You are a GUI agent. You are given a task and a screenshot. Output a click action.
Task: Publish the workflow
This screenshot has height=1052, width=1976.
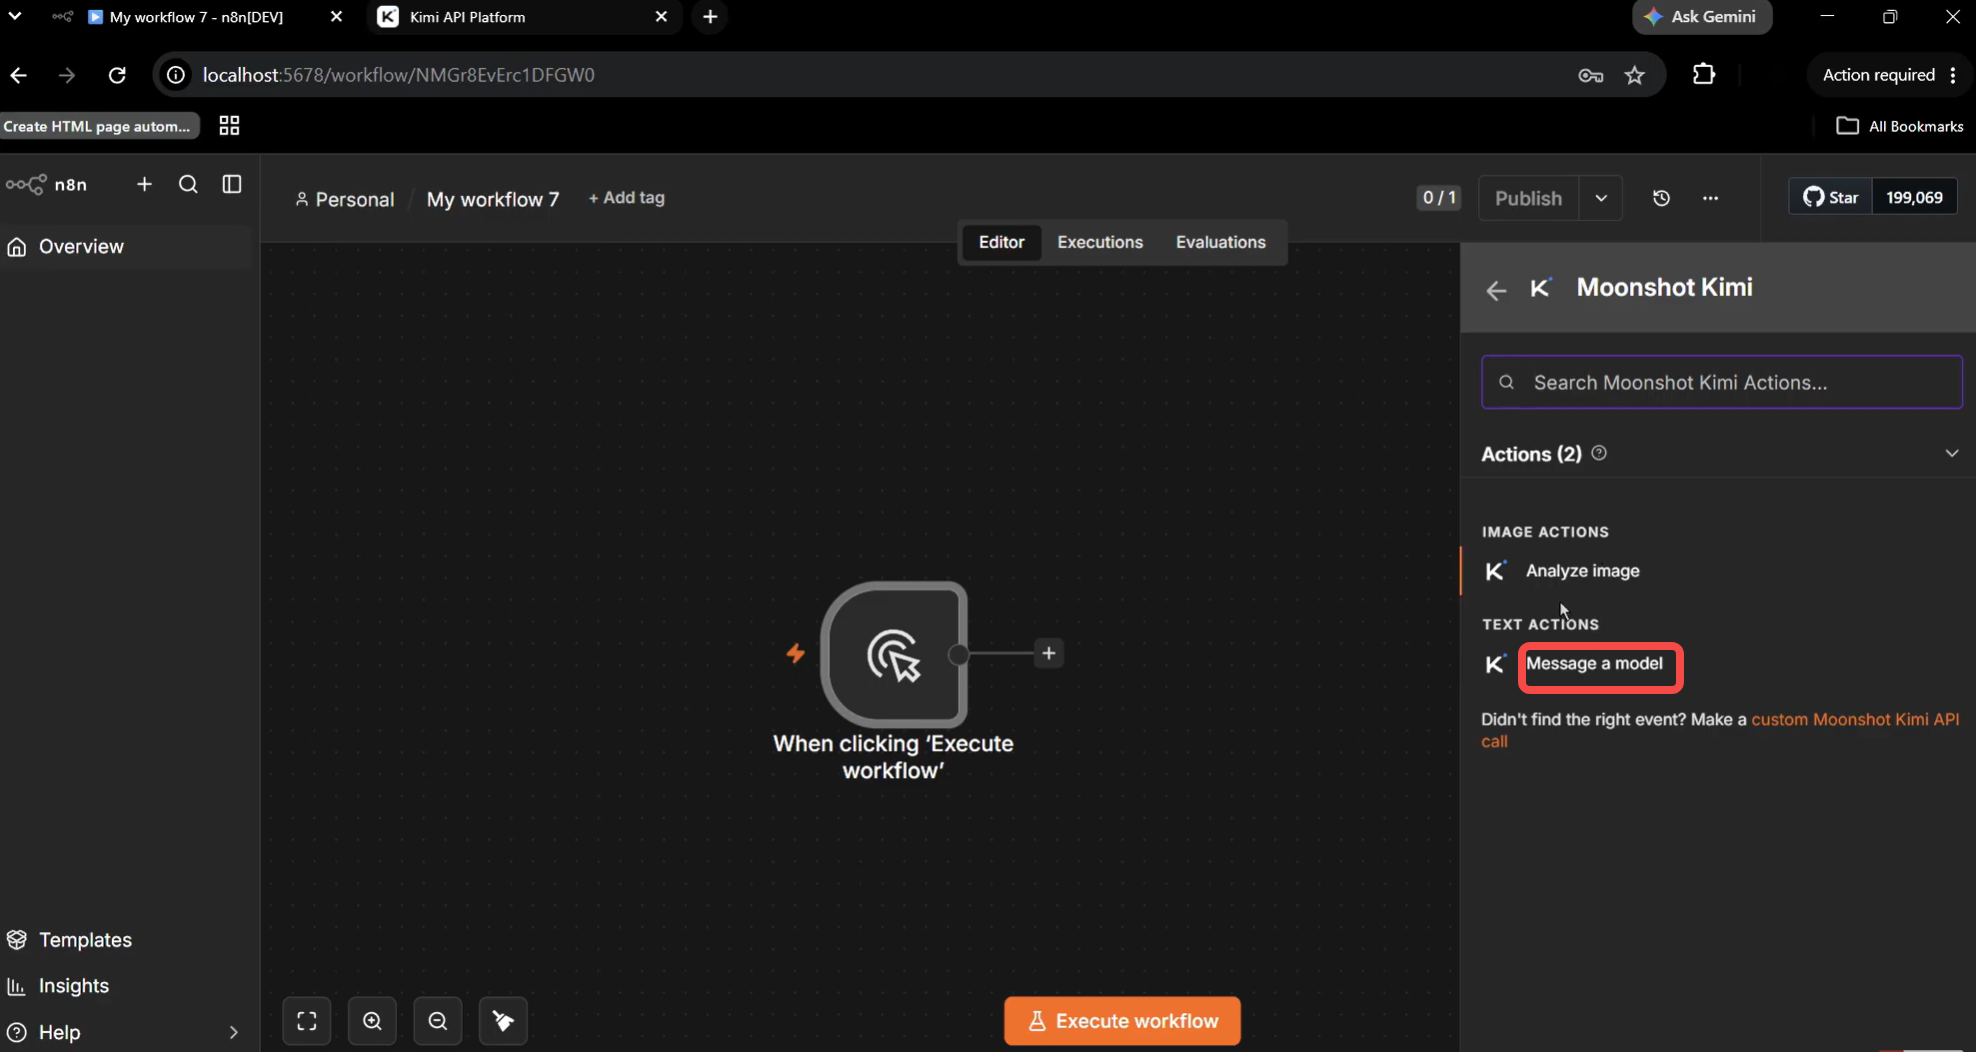pyautogui.click(x=1528, y=198)
